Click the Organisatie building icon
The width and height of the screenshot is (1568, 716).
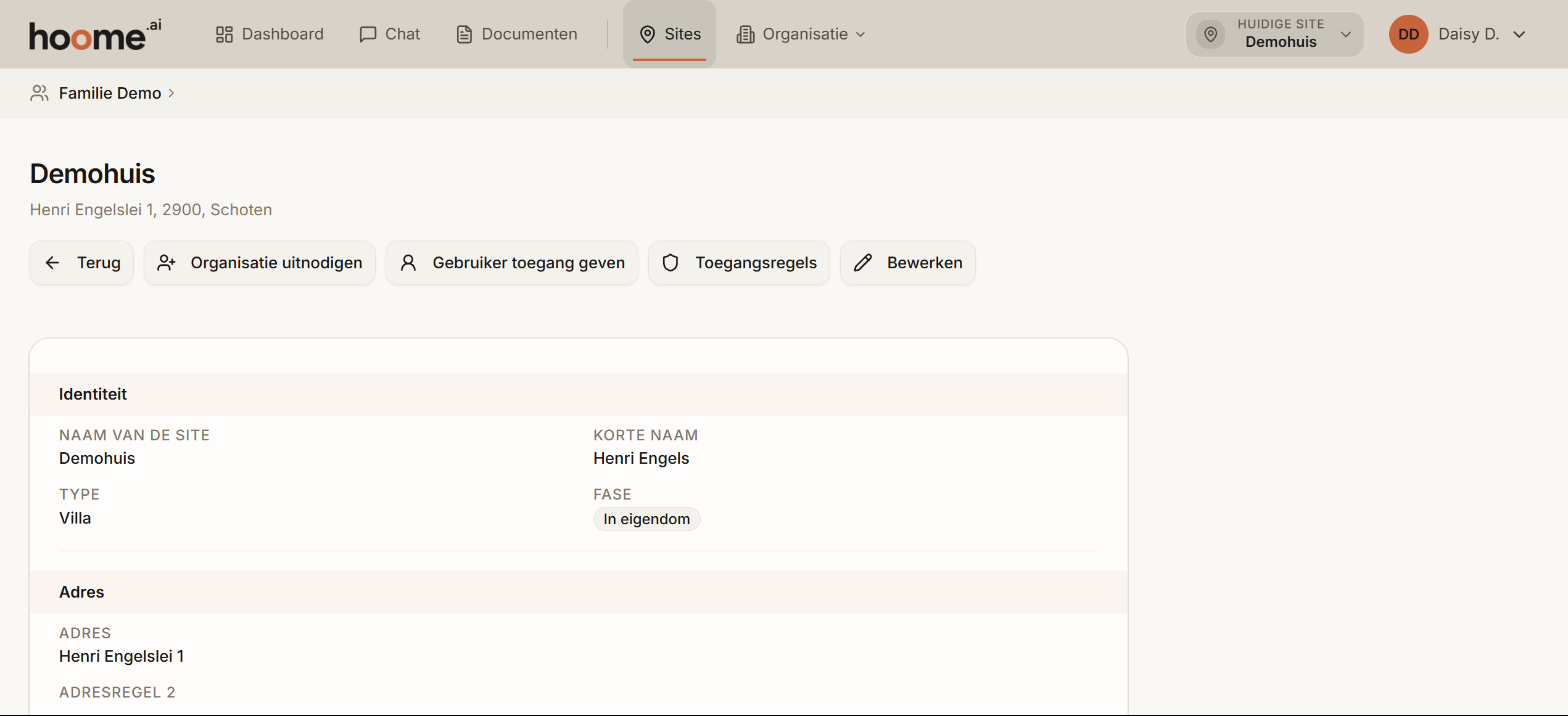[745, 34]
